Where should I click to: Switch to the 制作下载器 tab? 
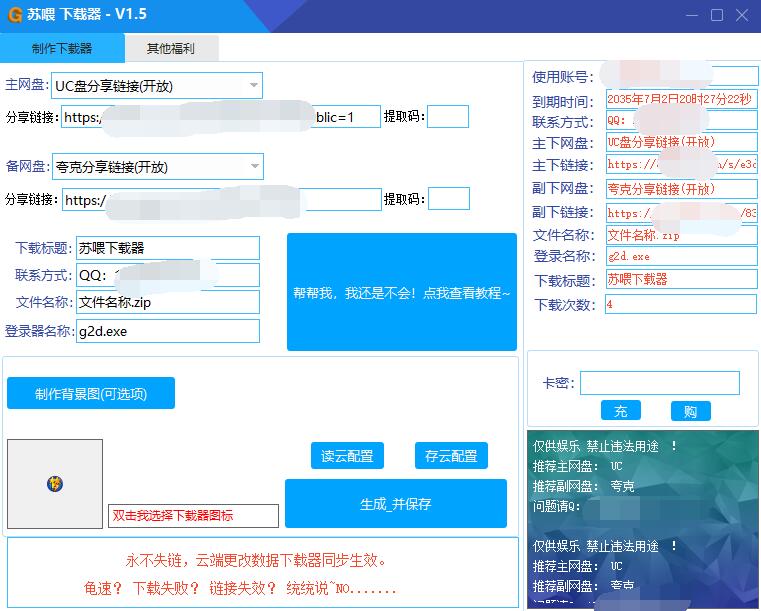[x=62, y=48]
